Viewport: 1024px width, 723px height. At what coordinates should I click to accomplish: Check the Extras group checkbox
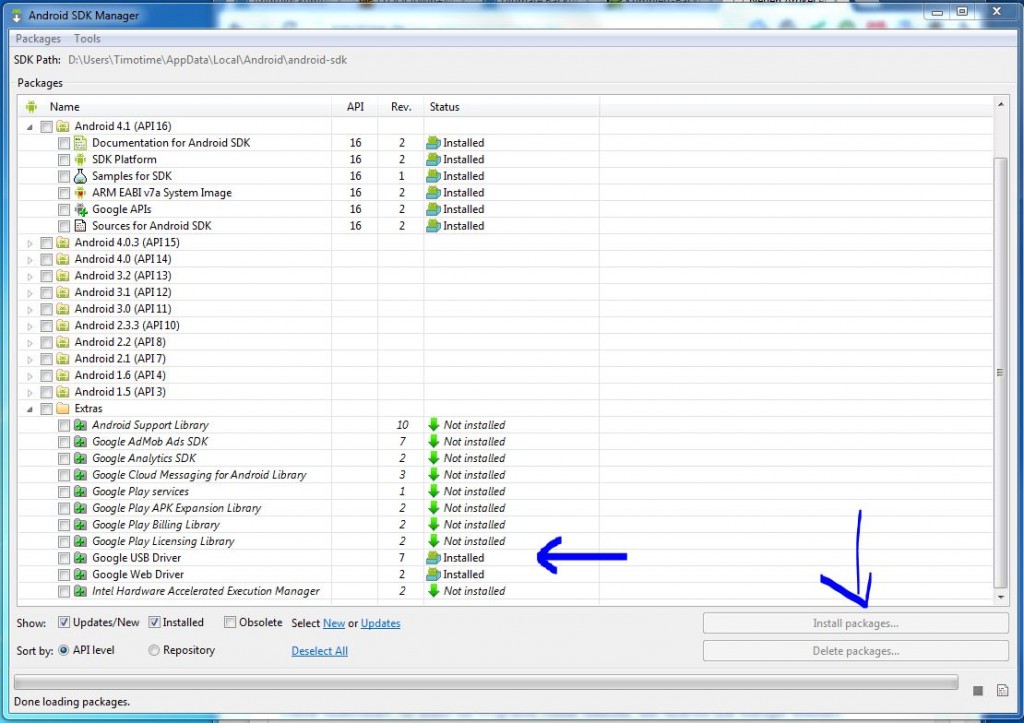pos(46,409)
